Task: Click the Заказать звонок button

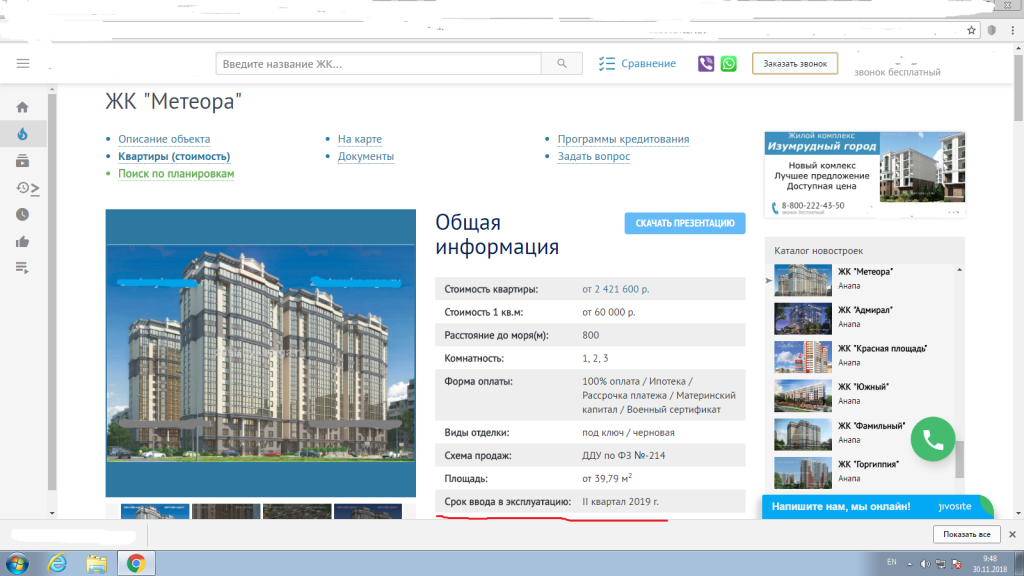Action: click(x=795, y=63)
